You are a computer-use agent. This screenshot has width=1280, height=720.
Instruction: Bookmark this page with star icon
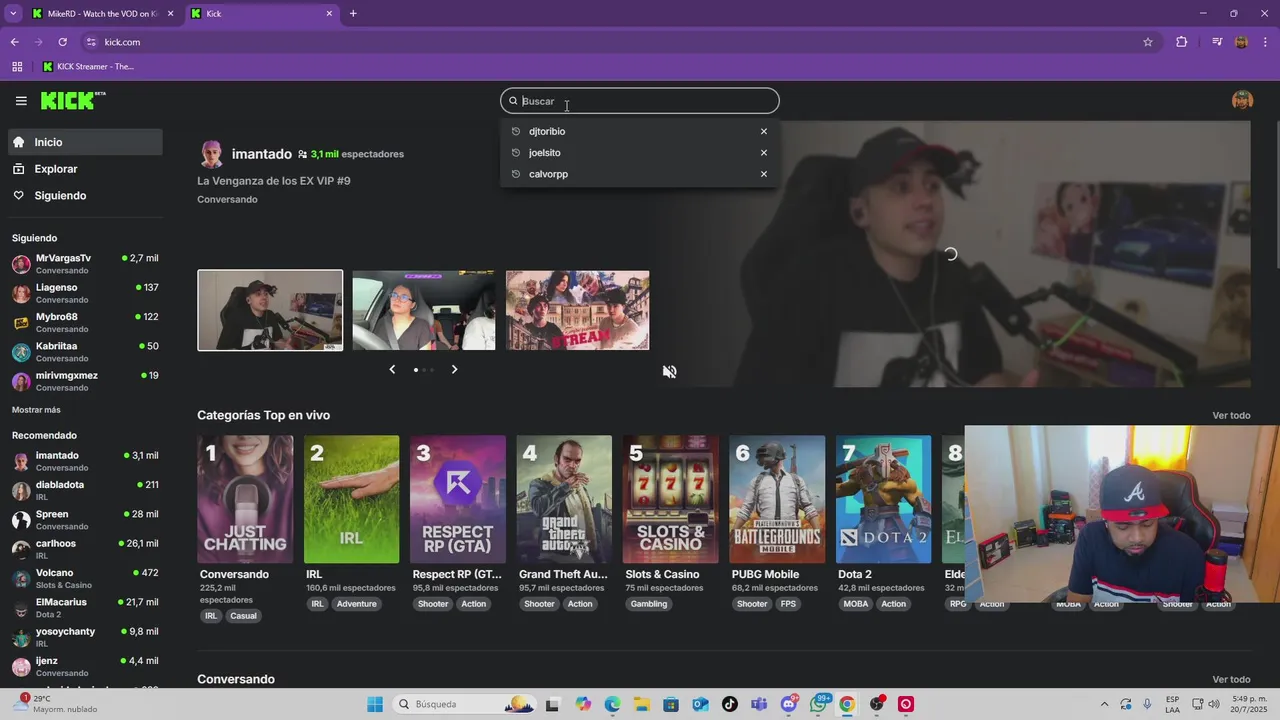click(1148, 42)
